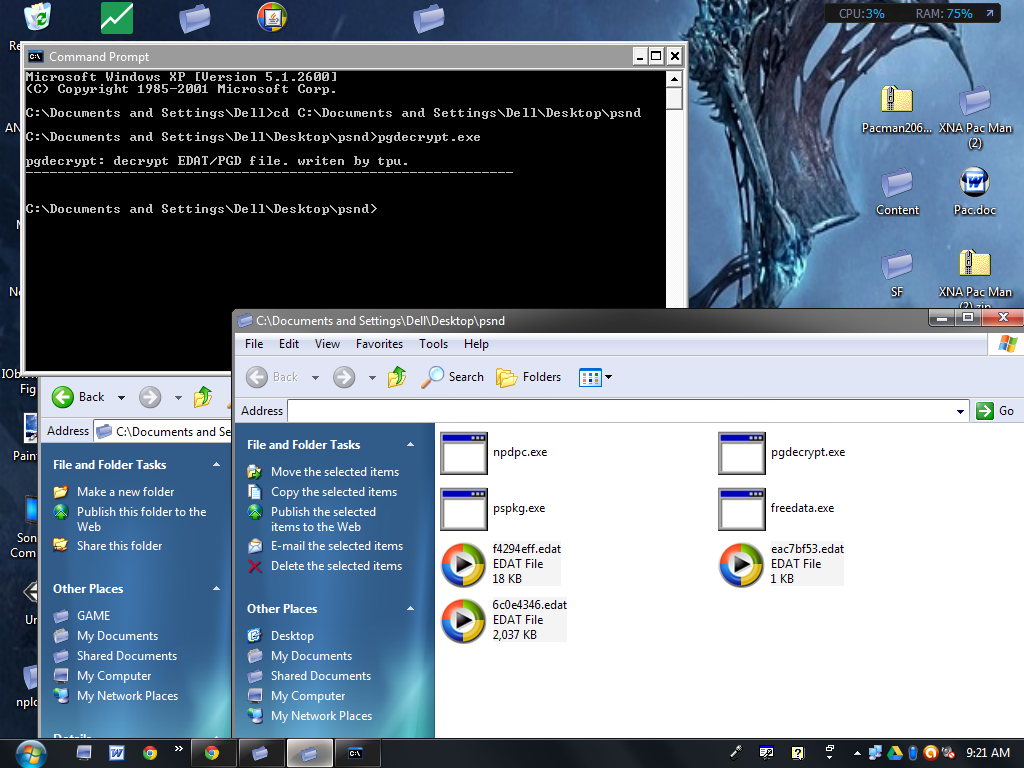This screenshot has width=1024, height=768.
Task: Collapse the Other Places panel
Action: click(x=409, y=609)
